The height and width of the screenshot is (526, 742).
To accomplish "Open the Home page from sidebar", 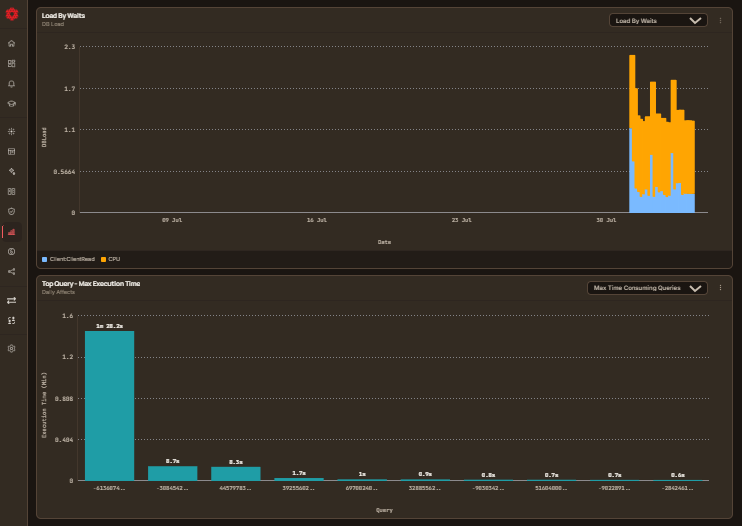I will coord(12,44).
